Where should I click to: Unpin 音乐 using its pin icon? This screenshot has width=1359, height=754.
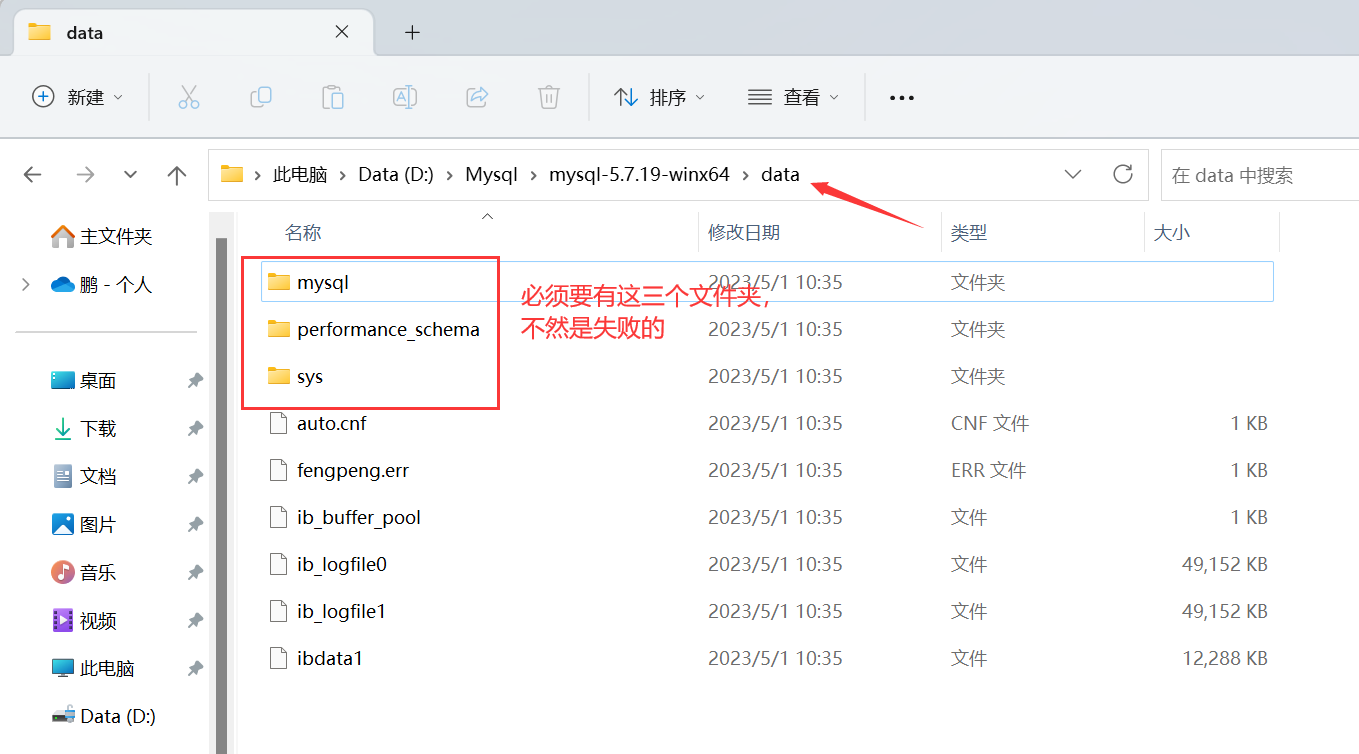pyautogui.click(x=195, y=573)
